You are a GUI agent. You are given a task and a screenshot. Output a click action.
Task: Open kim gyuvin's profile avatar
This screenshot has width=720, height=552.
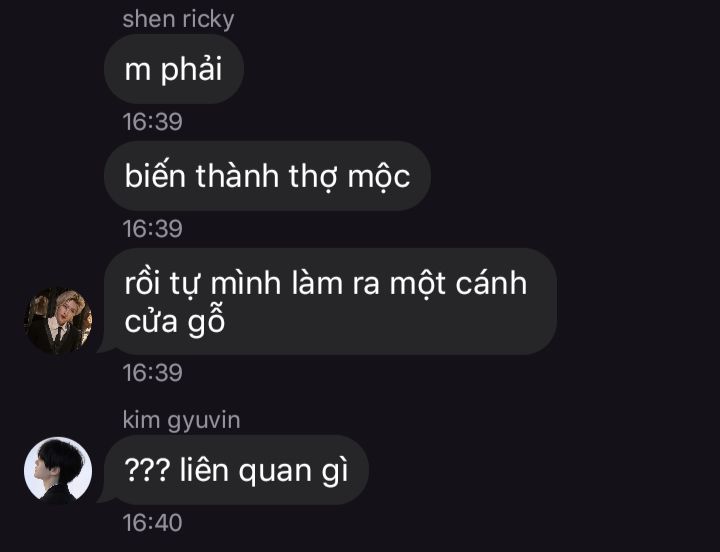click(x=58, y=471)
